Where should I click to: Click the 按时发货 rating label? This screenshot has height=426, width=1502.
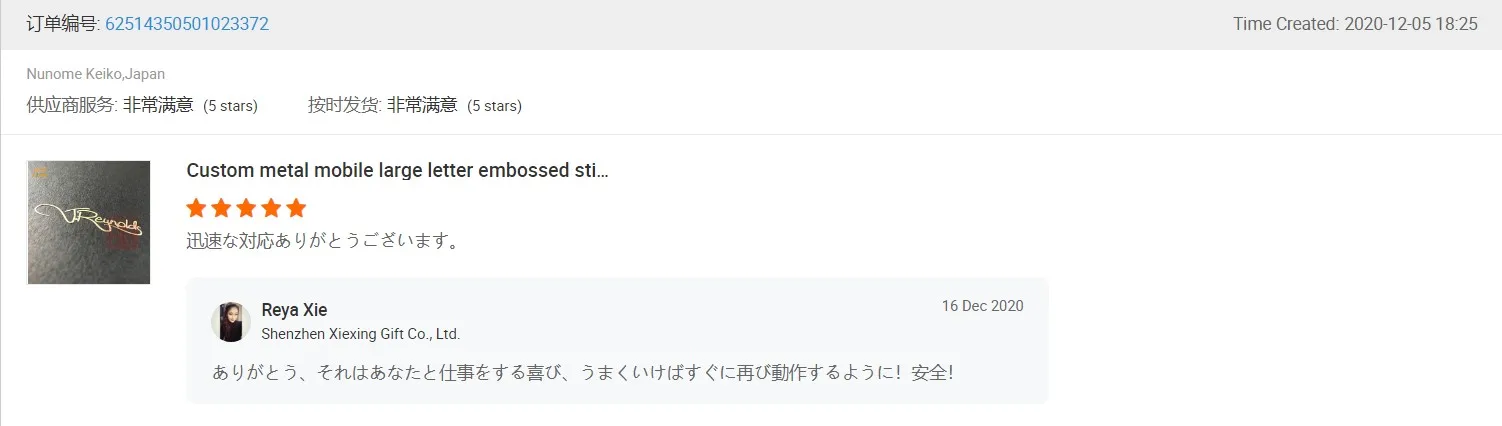point(344,105)
